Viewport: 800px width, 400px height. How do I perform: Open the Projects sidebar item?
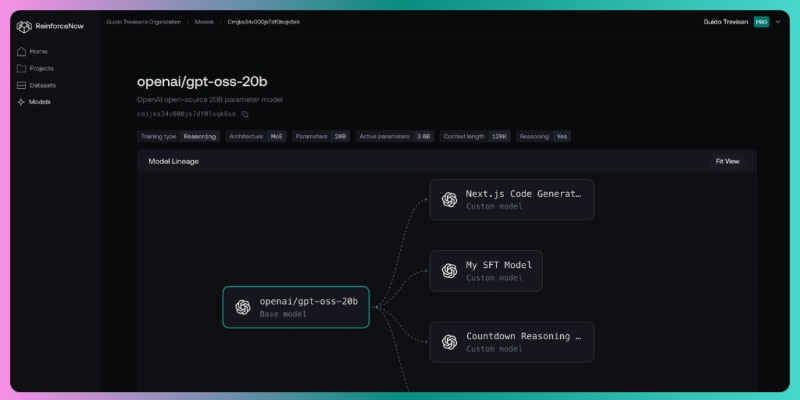pos(36,68)
